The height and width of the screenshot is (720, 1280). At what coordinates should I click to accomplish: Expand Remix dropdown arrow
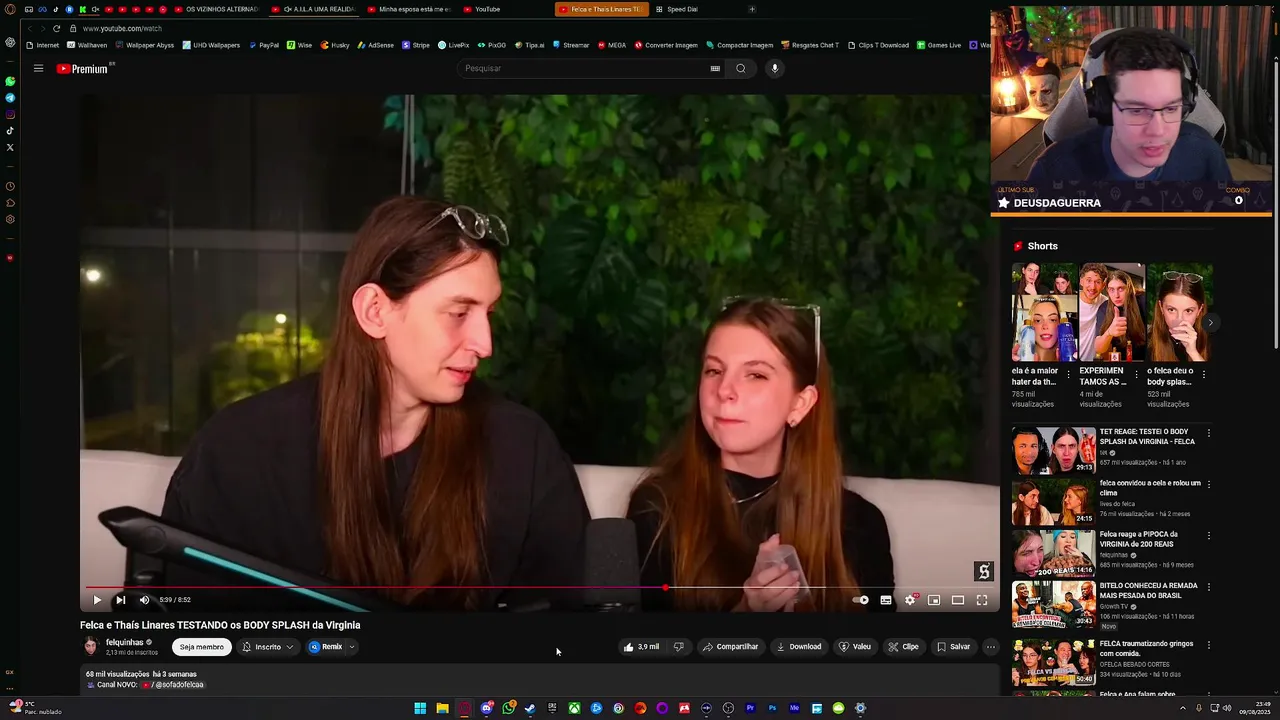352,647
